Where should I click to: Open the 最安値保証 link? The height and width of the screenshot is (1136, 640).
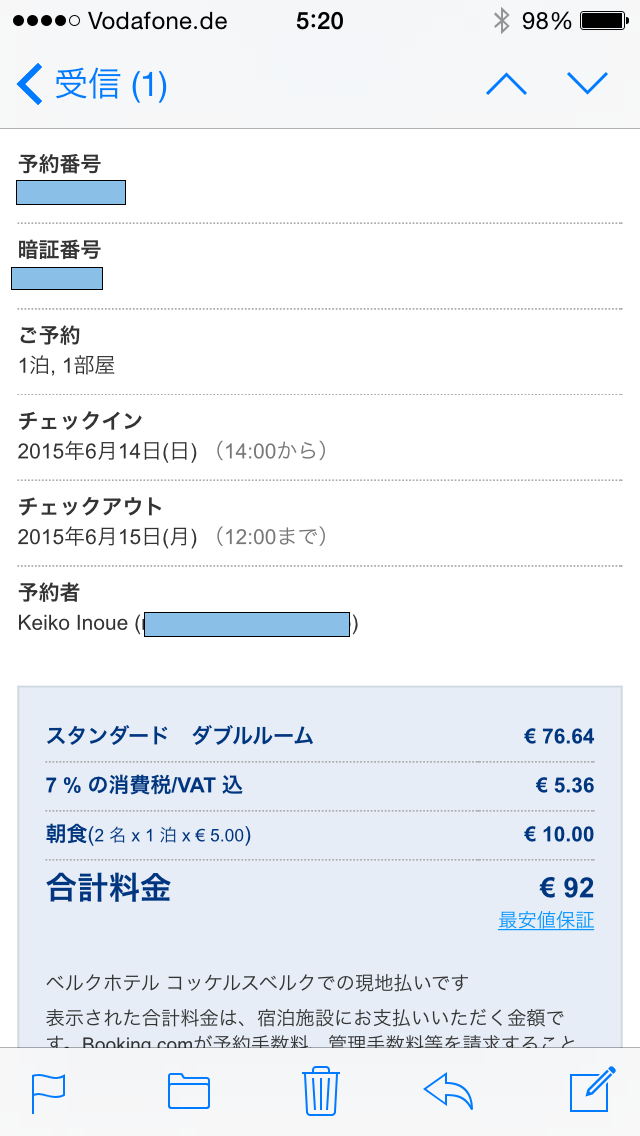click(x=546, y=921)
